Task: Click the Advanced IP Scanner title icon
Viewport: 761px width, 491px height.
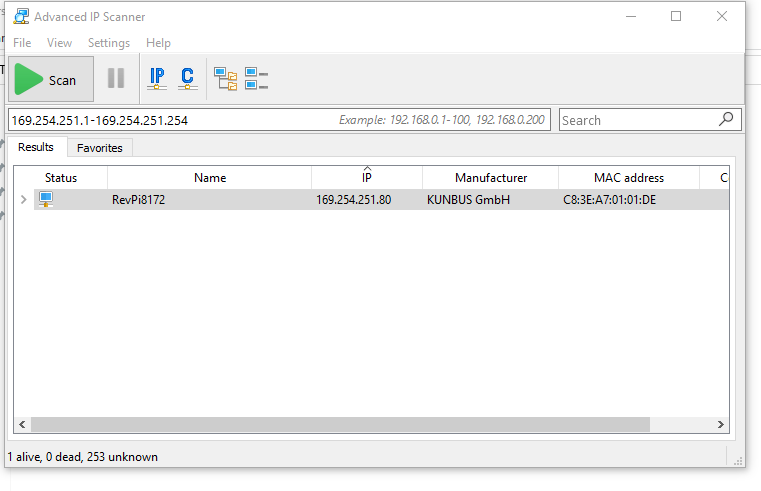Action: pyautogui.click(x=21, y=16)
